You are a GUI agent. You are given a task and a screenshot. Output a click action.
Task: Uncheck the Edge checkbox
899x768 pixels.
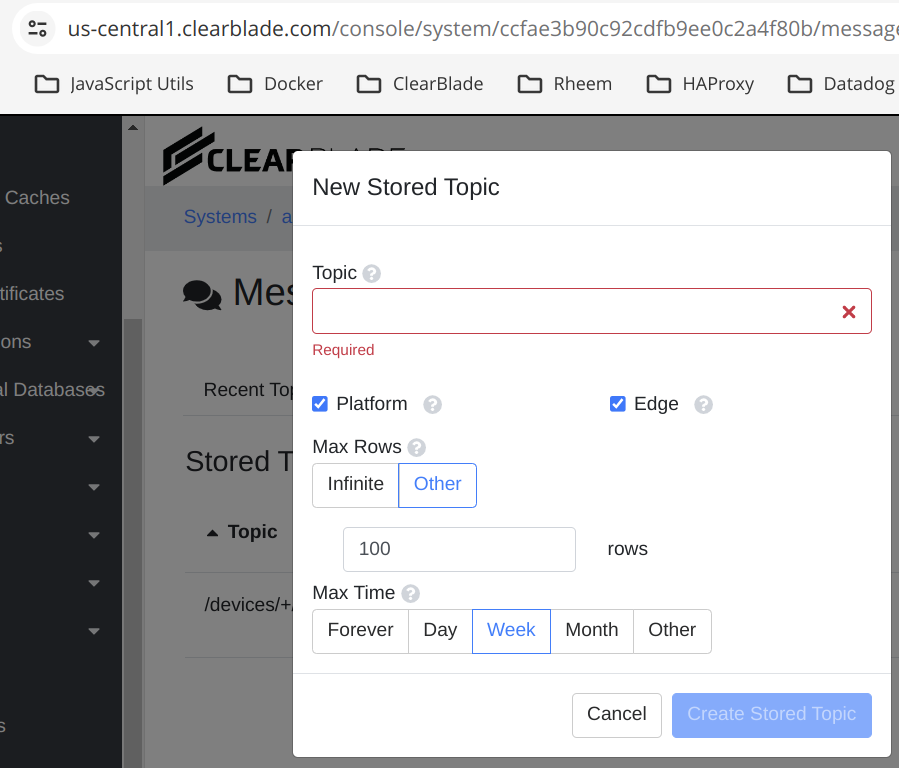(618, 404)
